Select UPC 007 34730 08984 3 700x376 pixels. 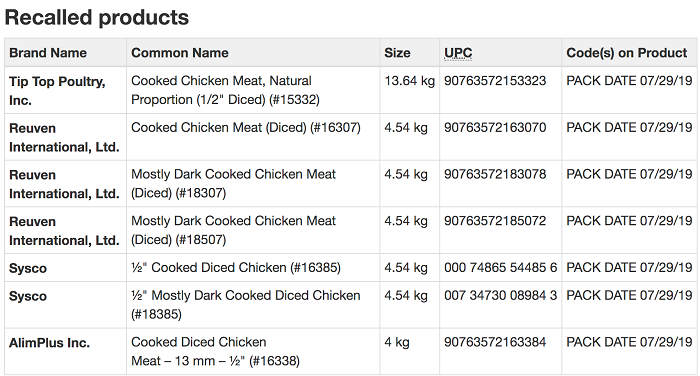pyautogui.click(x=500, y=296)
